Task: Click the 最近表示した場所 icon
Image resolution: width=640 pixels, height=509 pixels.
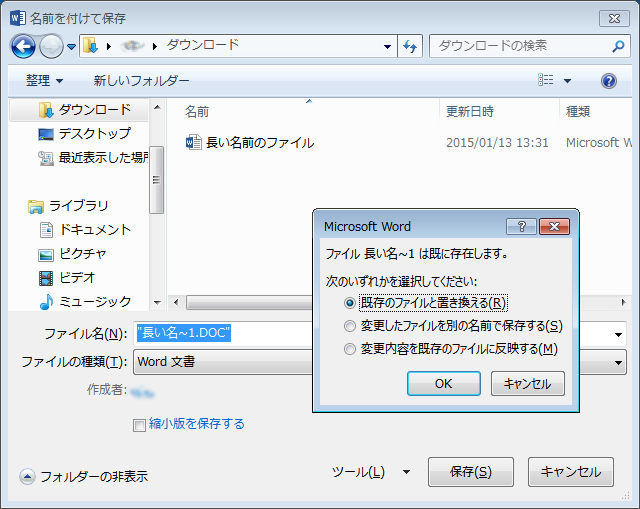Action: click(46, 158)
